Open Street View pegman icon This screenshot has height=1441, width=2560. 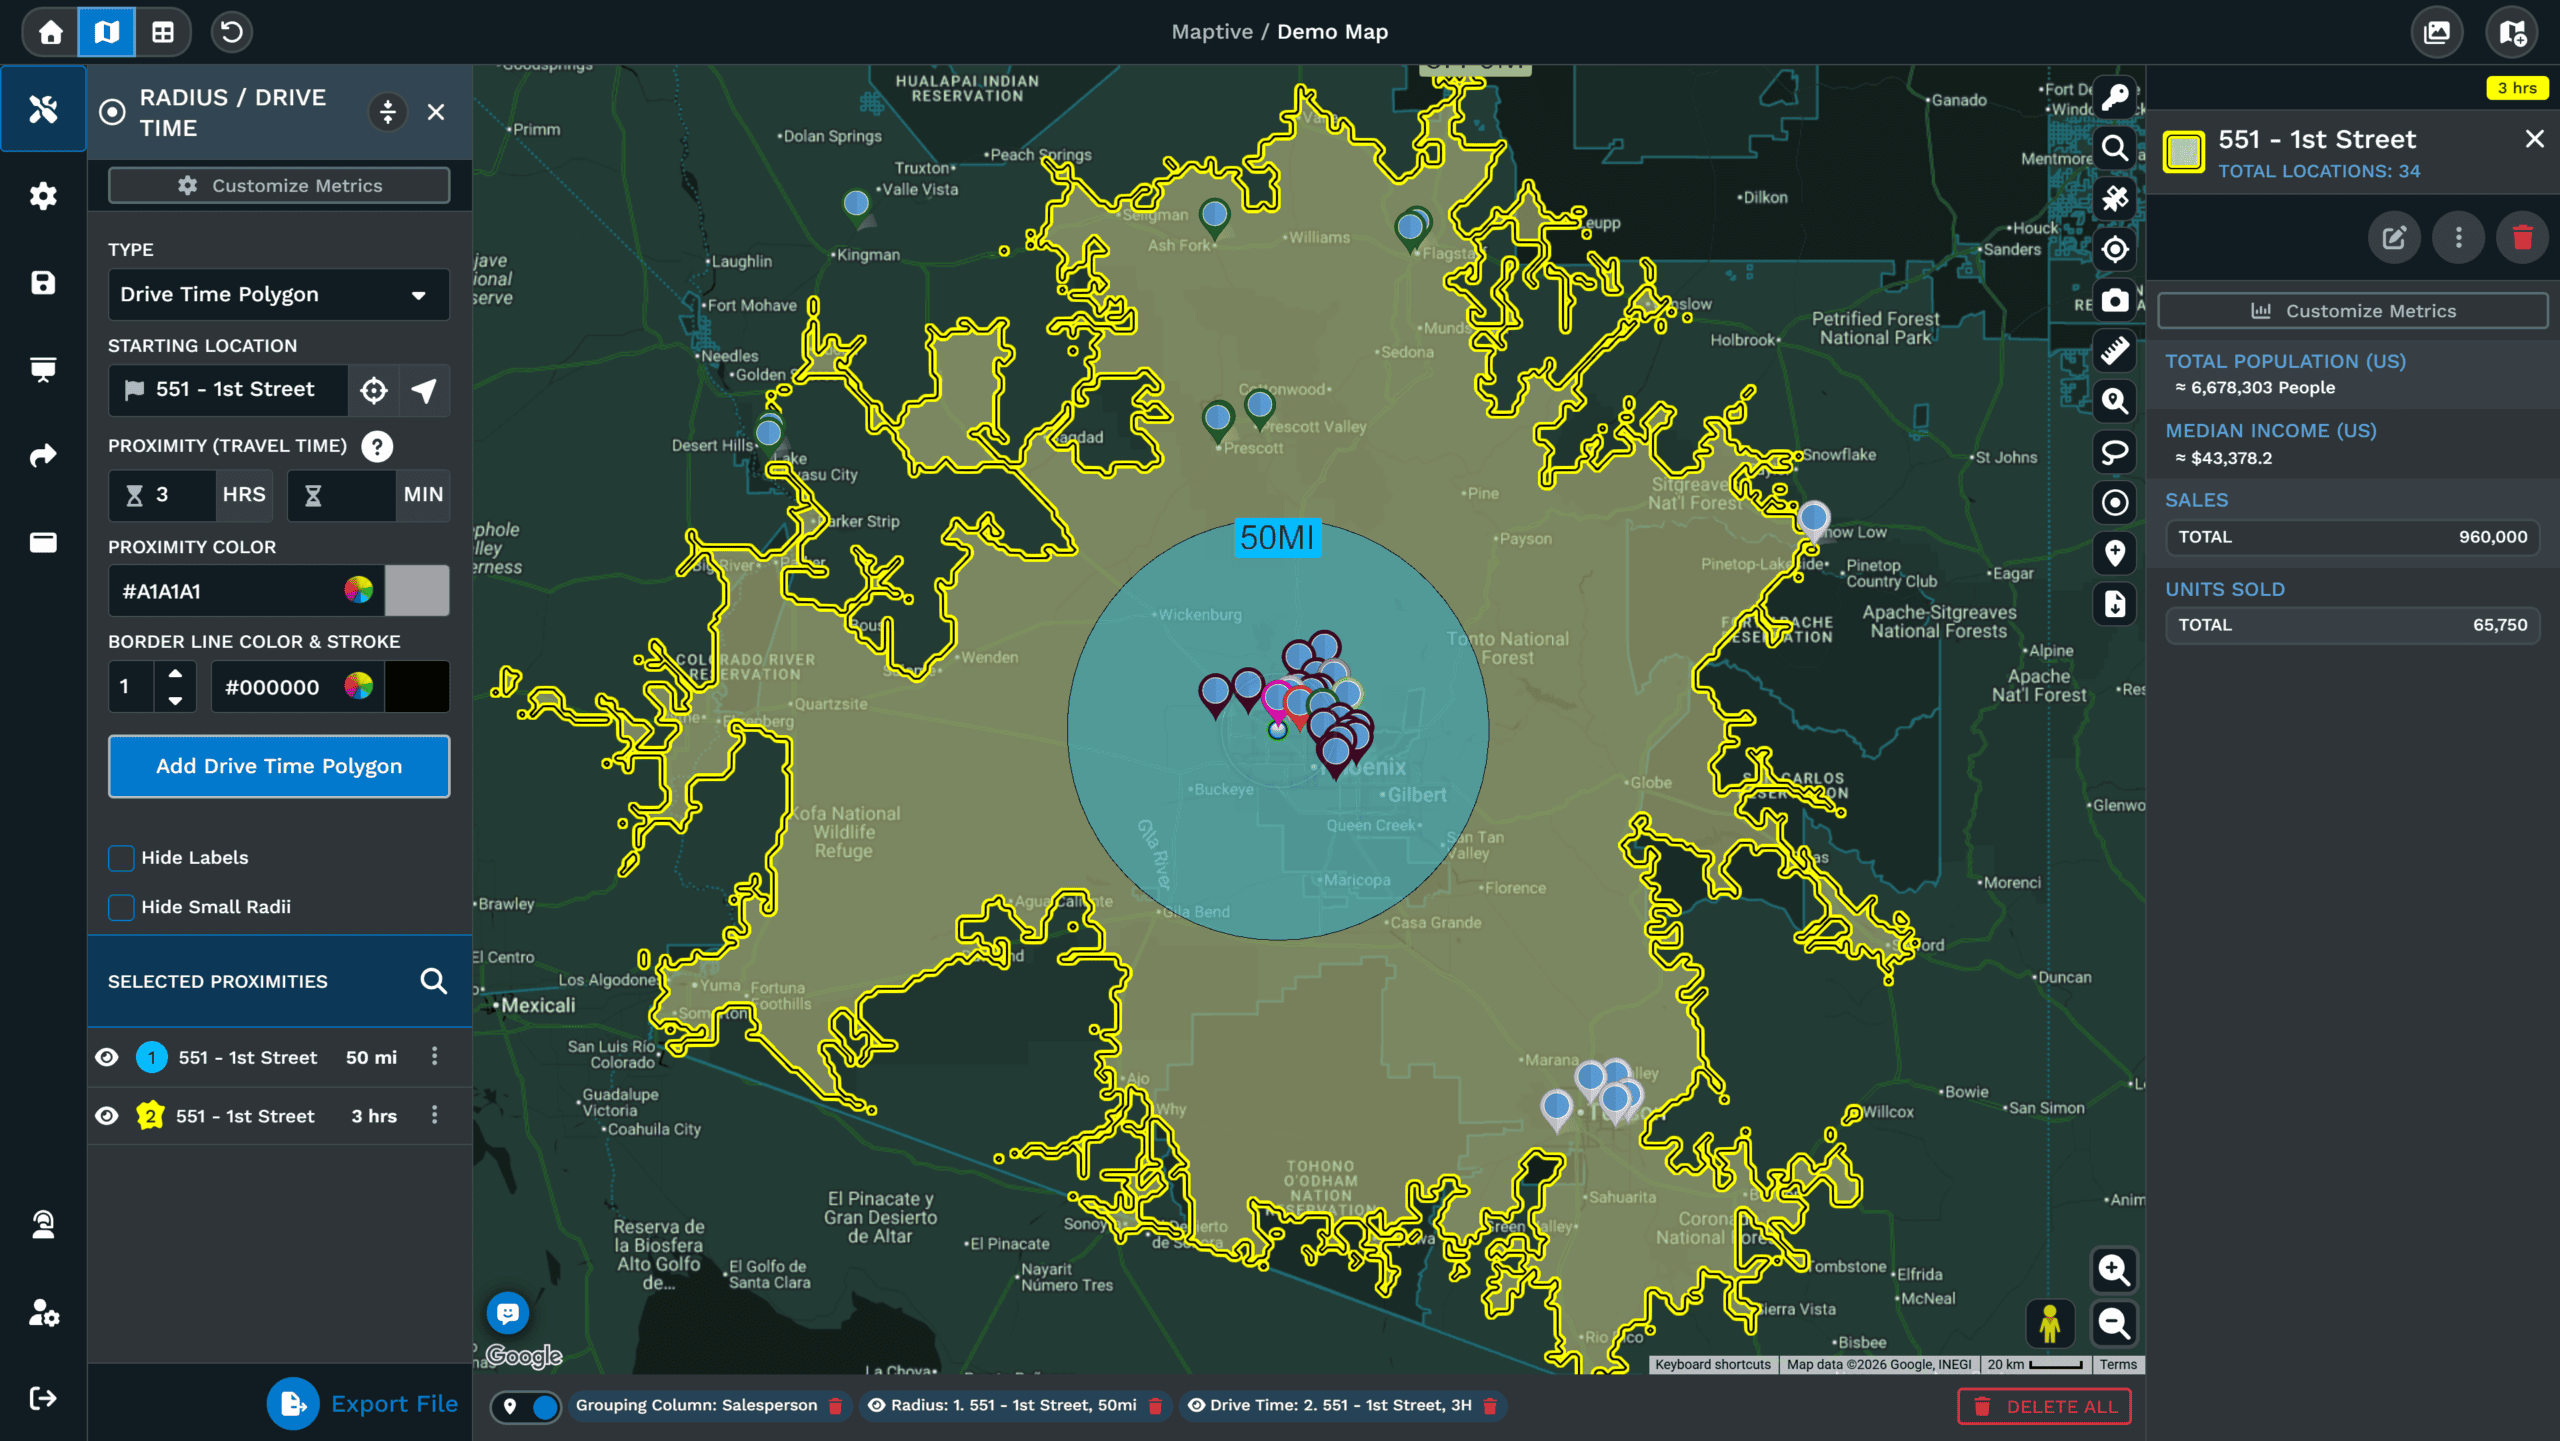point(2050,1323)
